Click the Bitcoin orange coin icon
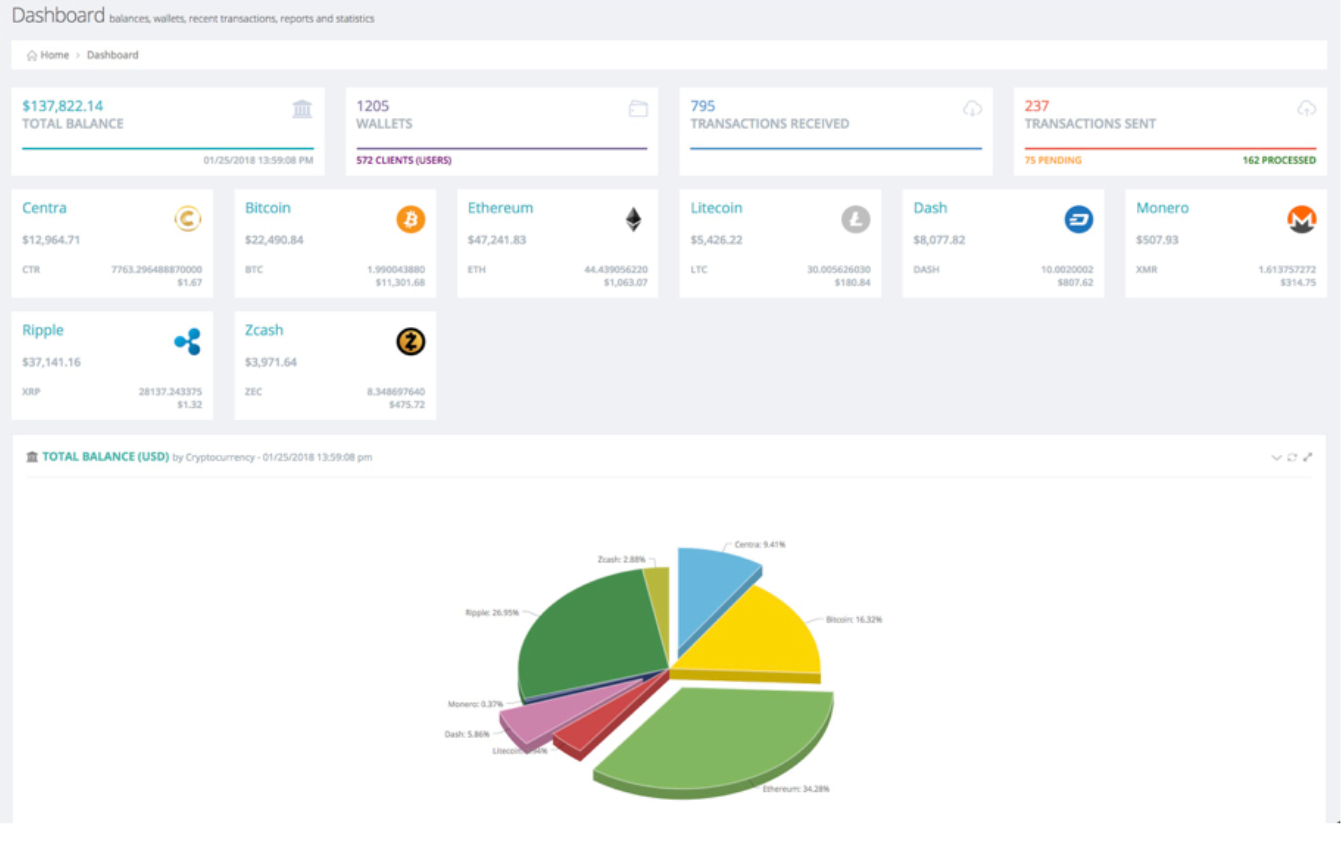This screenshot has width=1344, height=850. pyautogui.click(x=411, y=219)
